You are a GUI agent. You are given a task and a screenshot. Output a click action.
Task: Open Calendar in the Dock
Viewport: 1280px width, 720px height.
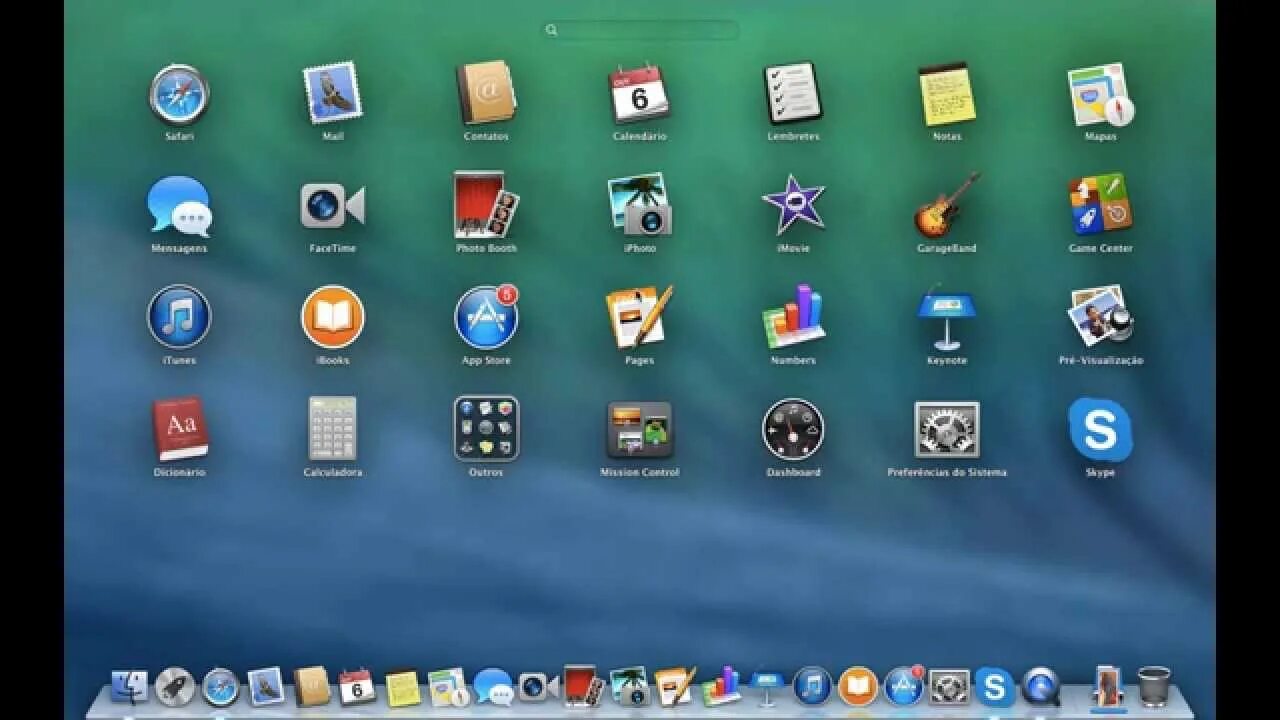[x=357, y=687]
